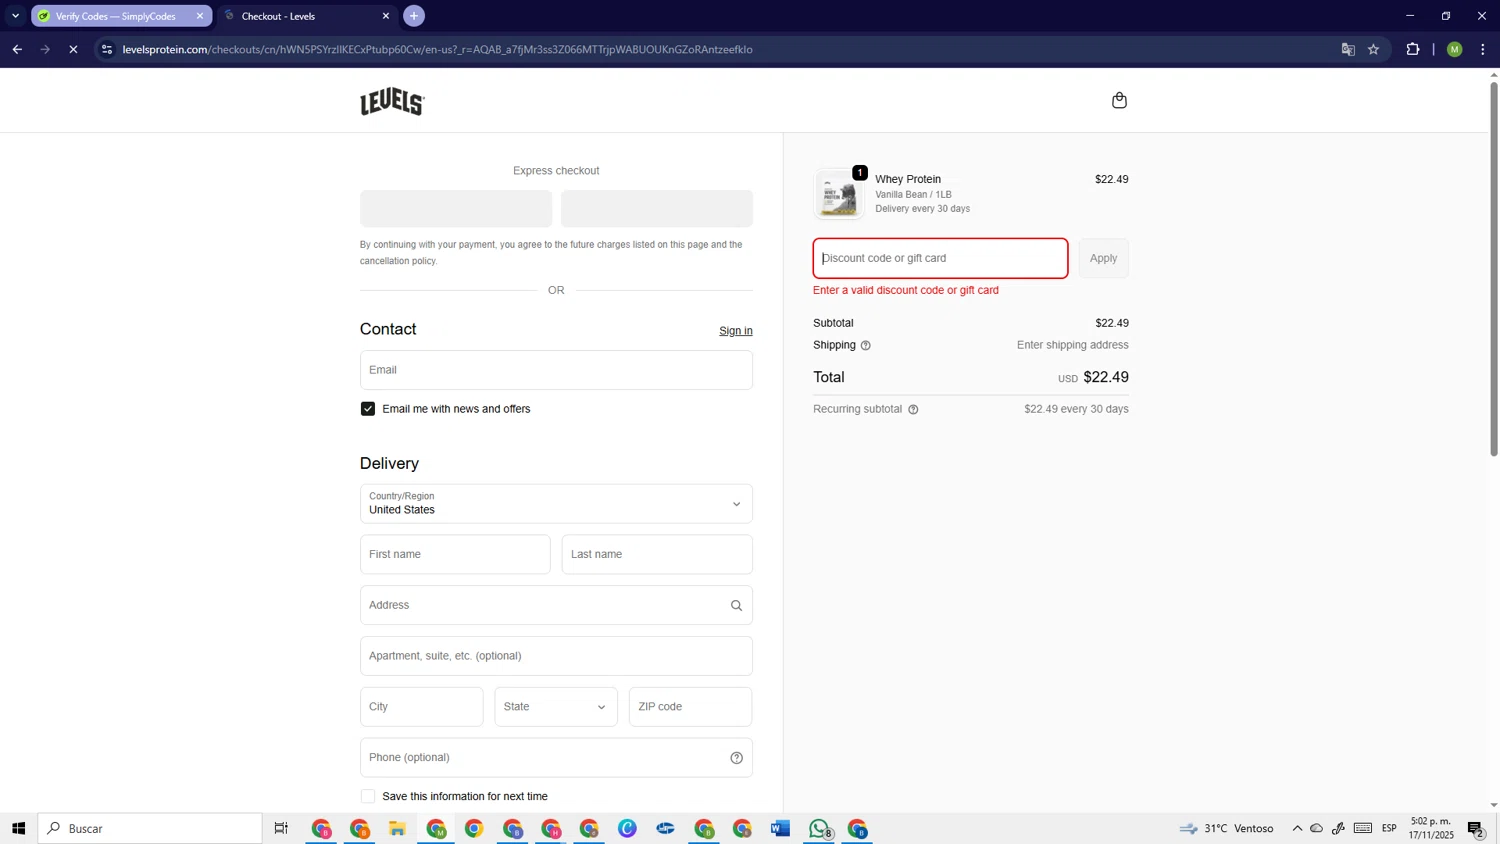The width and height of the screenshot is (1500, 844).
Task: Switch to the Checkout - Levels tab
Action: pos(306,16)
